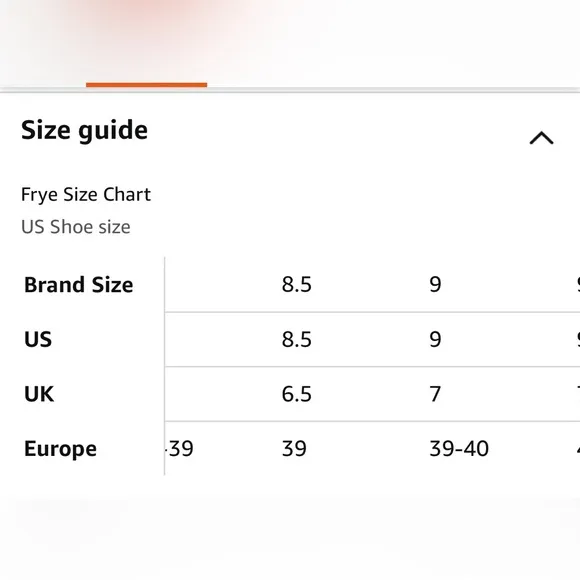
Task: Click Europe size value 39-40
Action: tap(459, 449)
